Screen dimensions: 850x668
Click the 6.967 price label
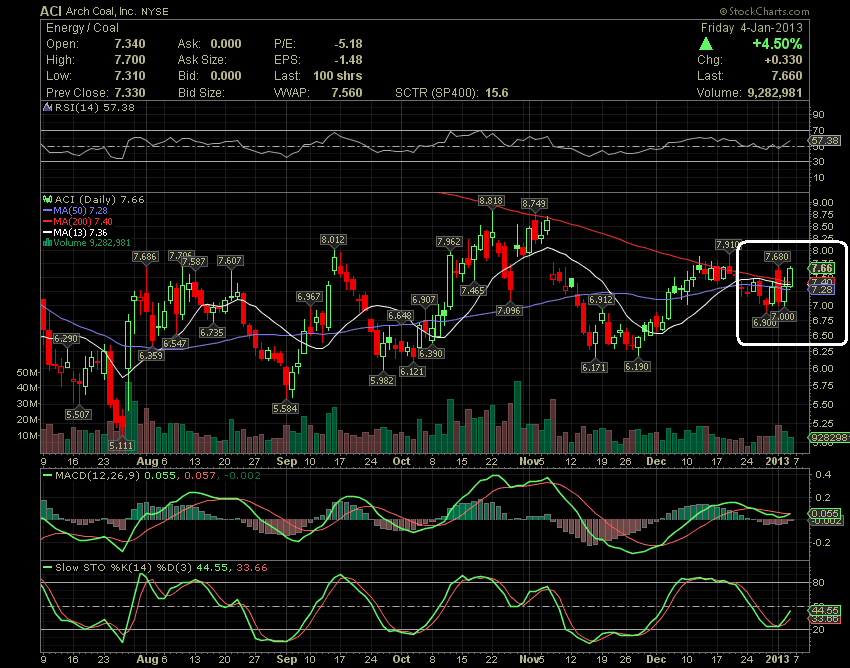309,297
